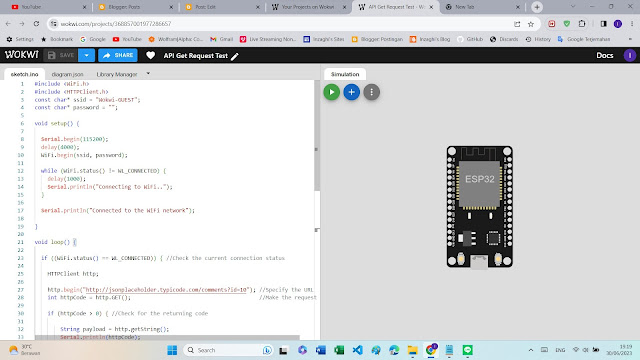640x360 pixels.
Task: Bookmark this page with the star icon
Action: (x=531, y=24)
